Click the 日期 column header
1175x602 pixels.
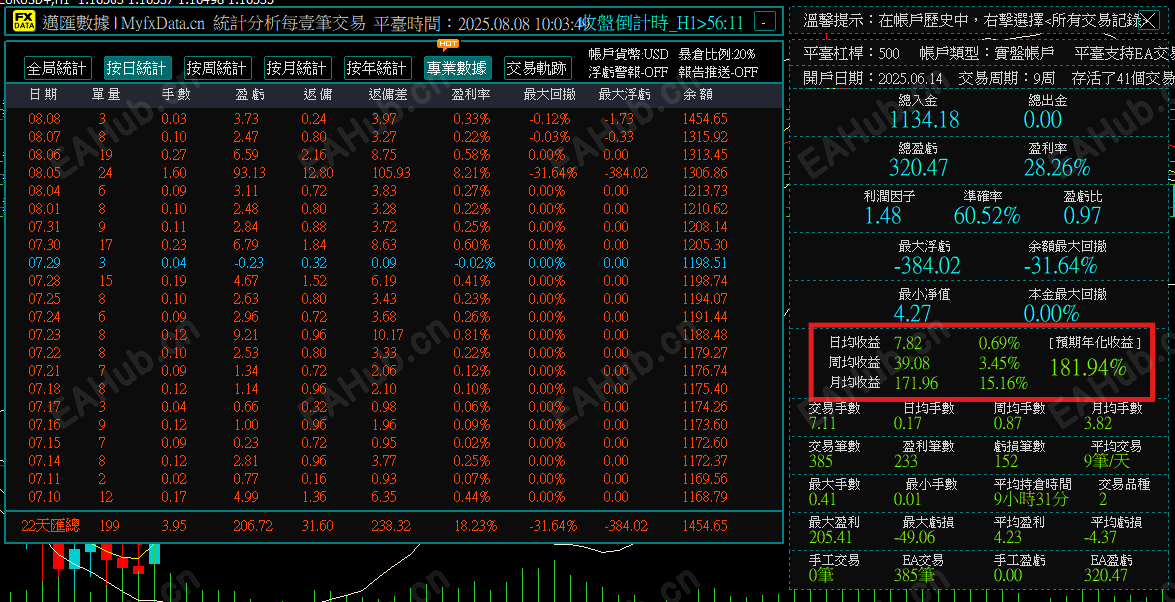[x=43, y=94]
